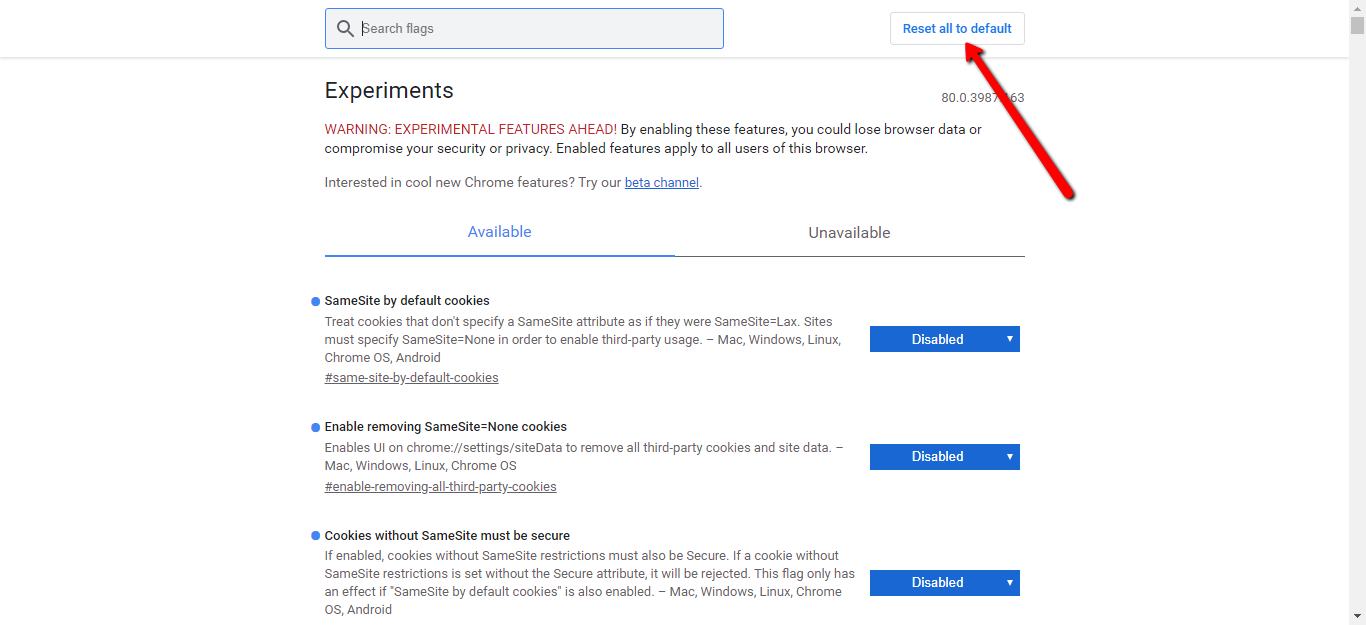Click blue dot beside Cookies without SameSite must be secure
This screenshot has height=625, width=1366.
315,536
